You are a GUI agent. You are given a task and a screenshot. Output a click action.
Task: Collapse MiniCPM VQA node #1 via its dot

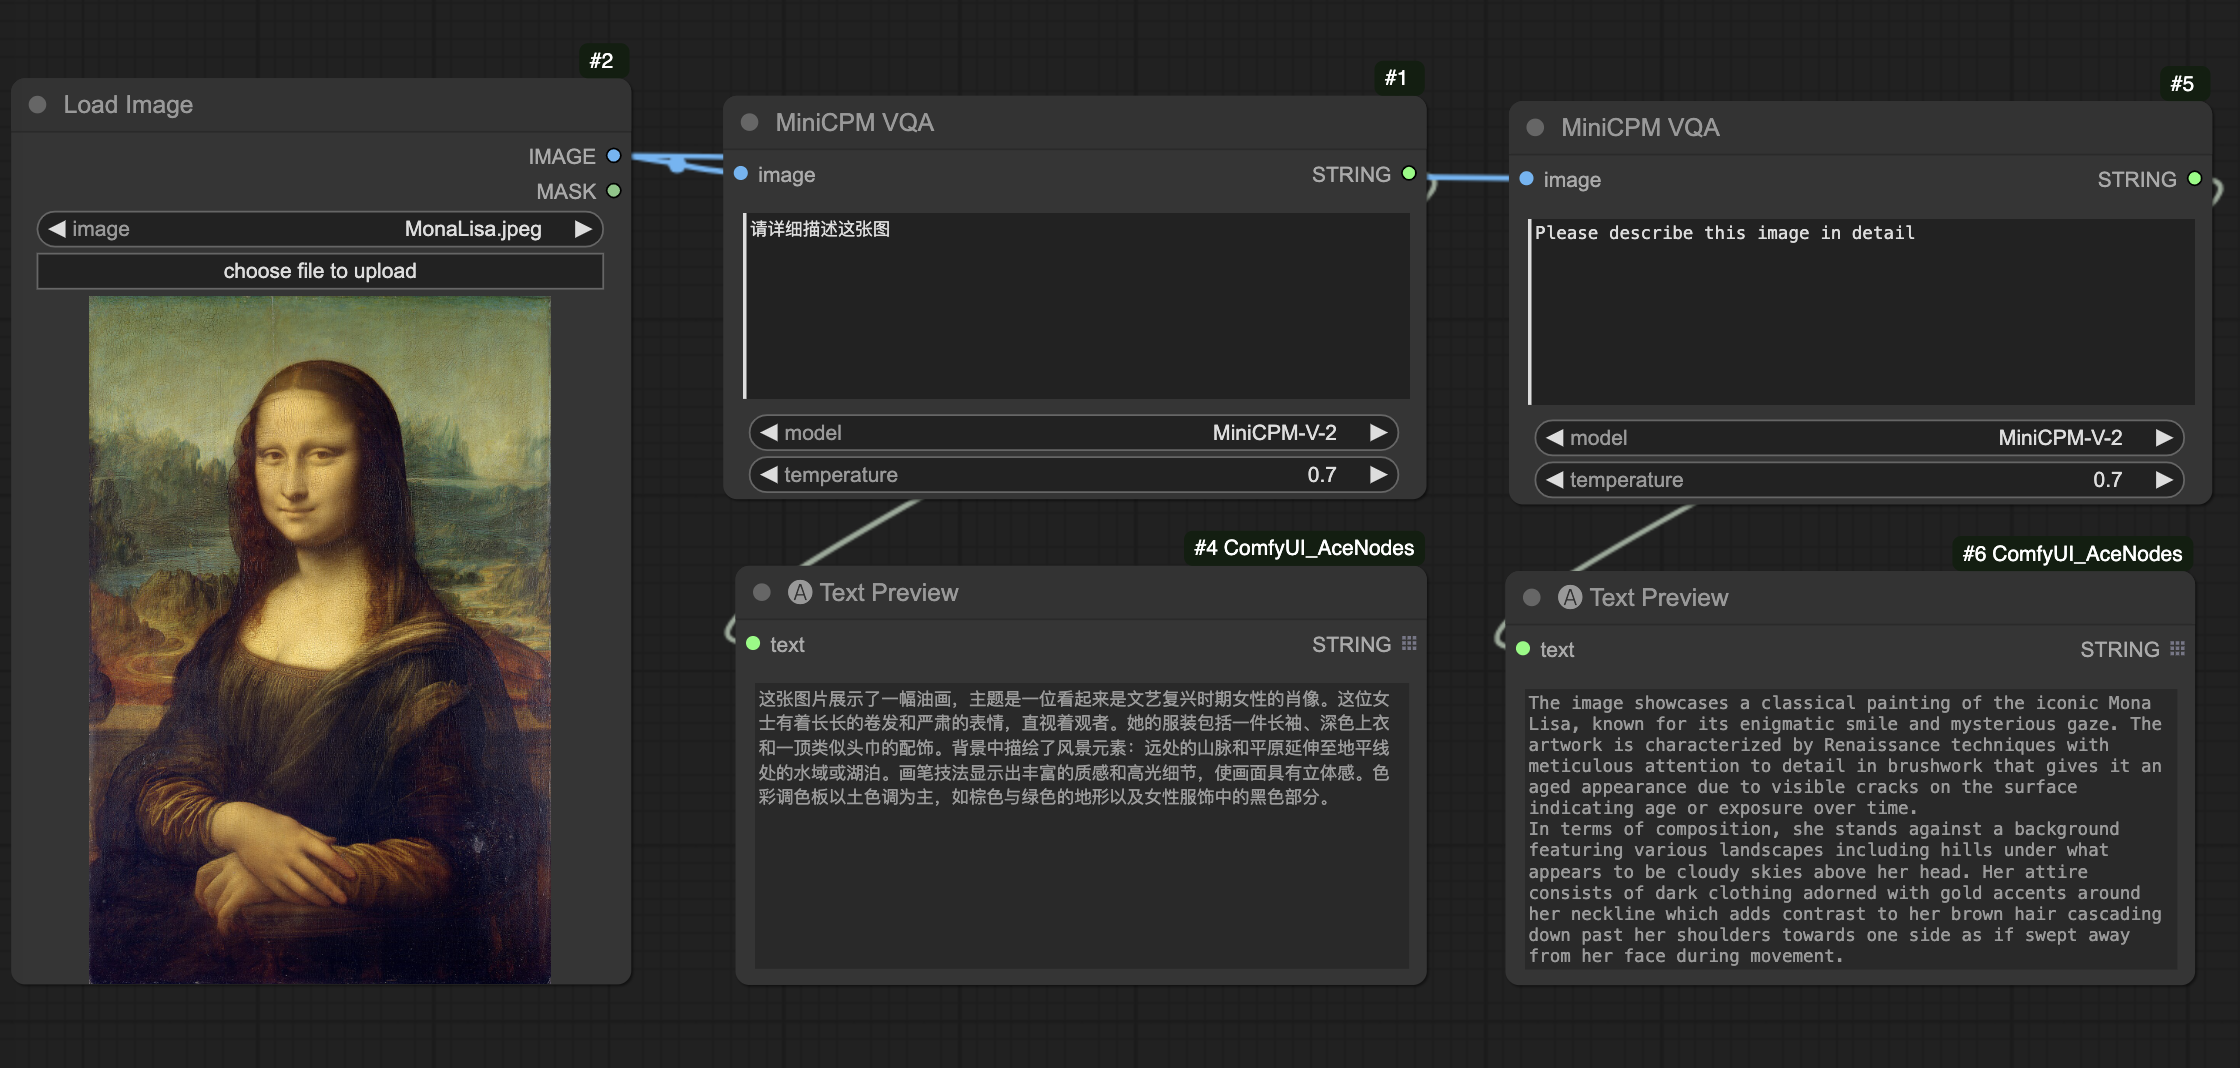coord(750,122)
